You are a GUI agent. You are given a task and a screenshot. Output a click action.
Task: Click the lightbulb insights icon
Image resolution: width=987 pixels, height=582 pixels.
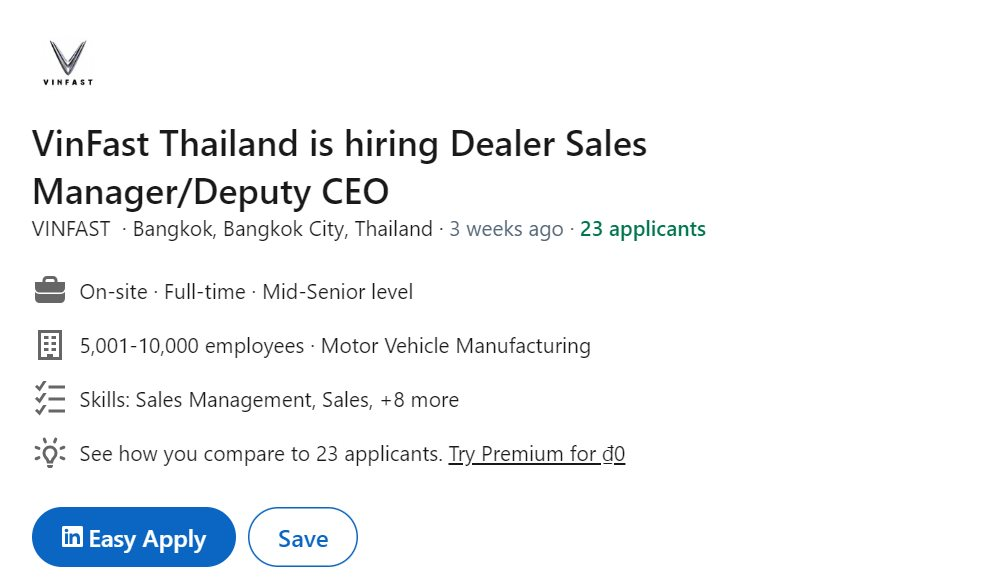49,453
